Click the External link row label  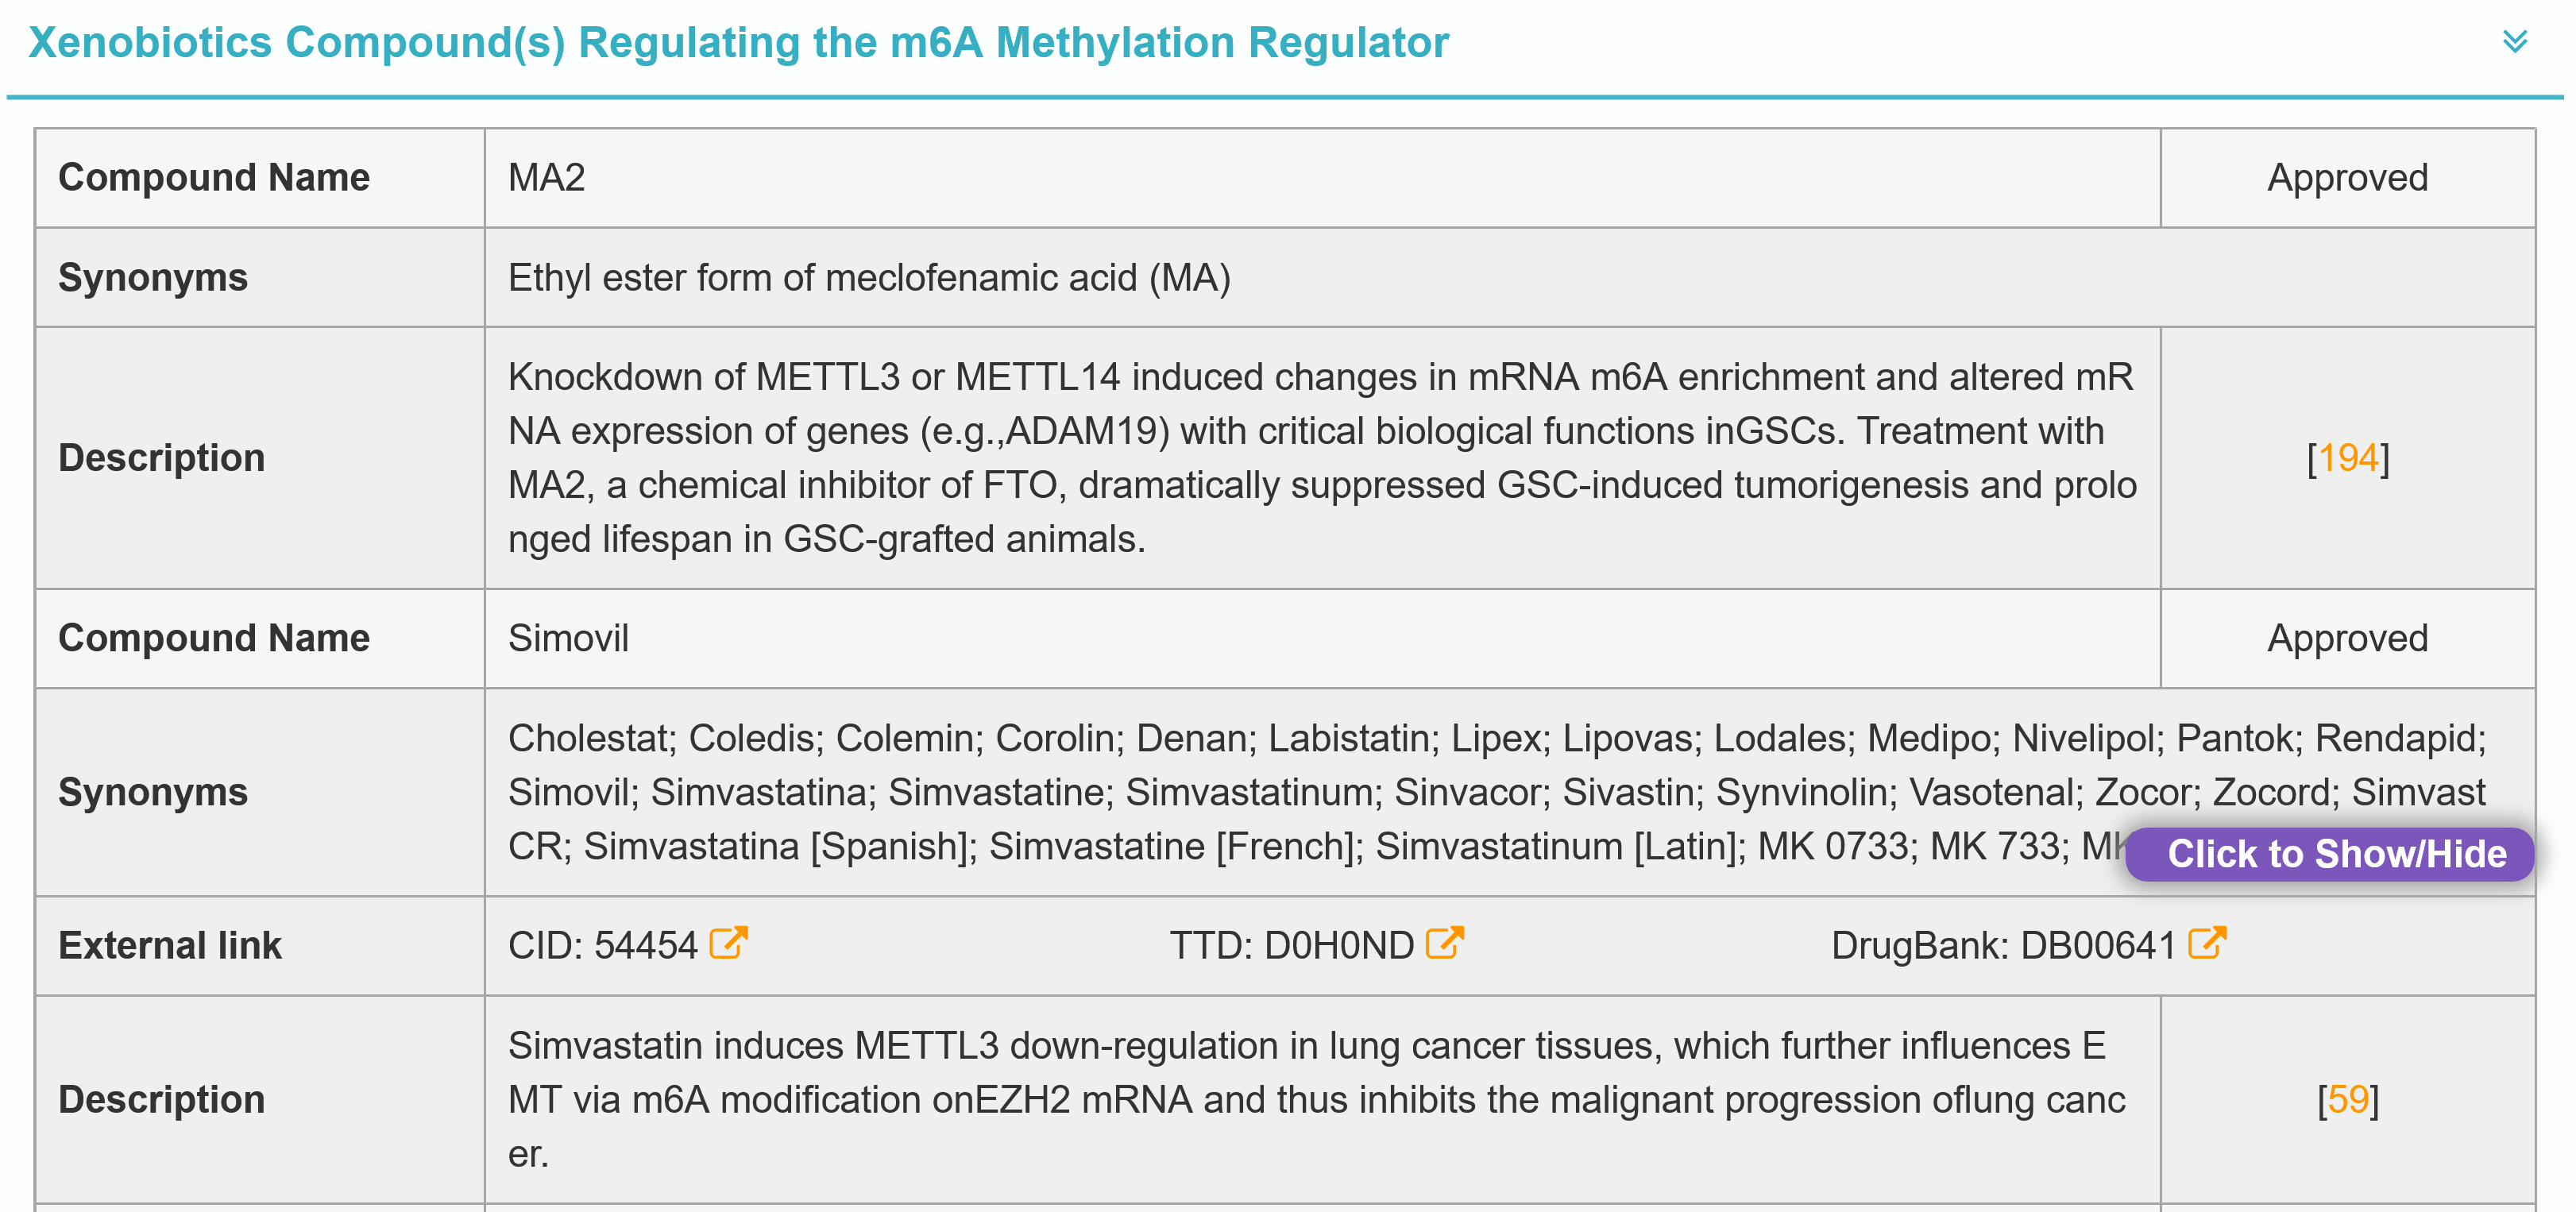[x=170, y=945]
